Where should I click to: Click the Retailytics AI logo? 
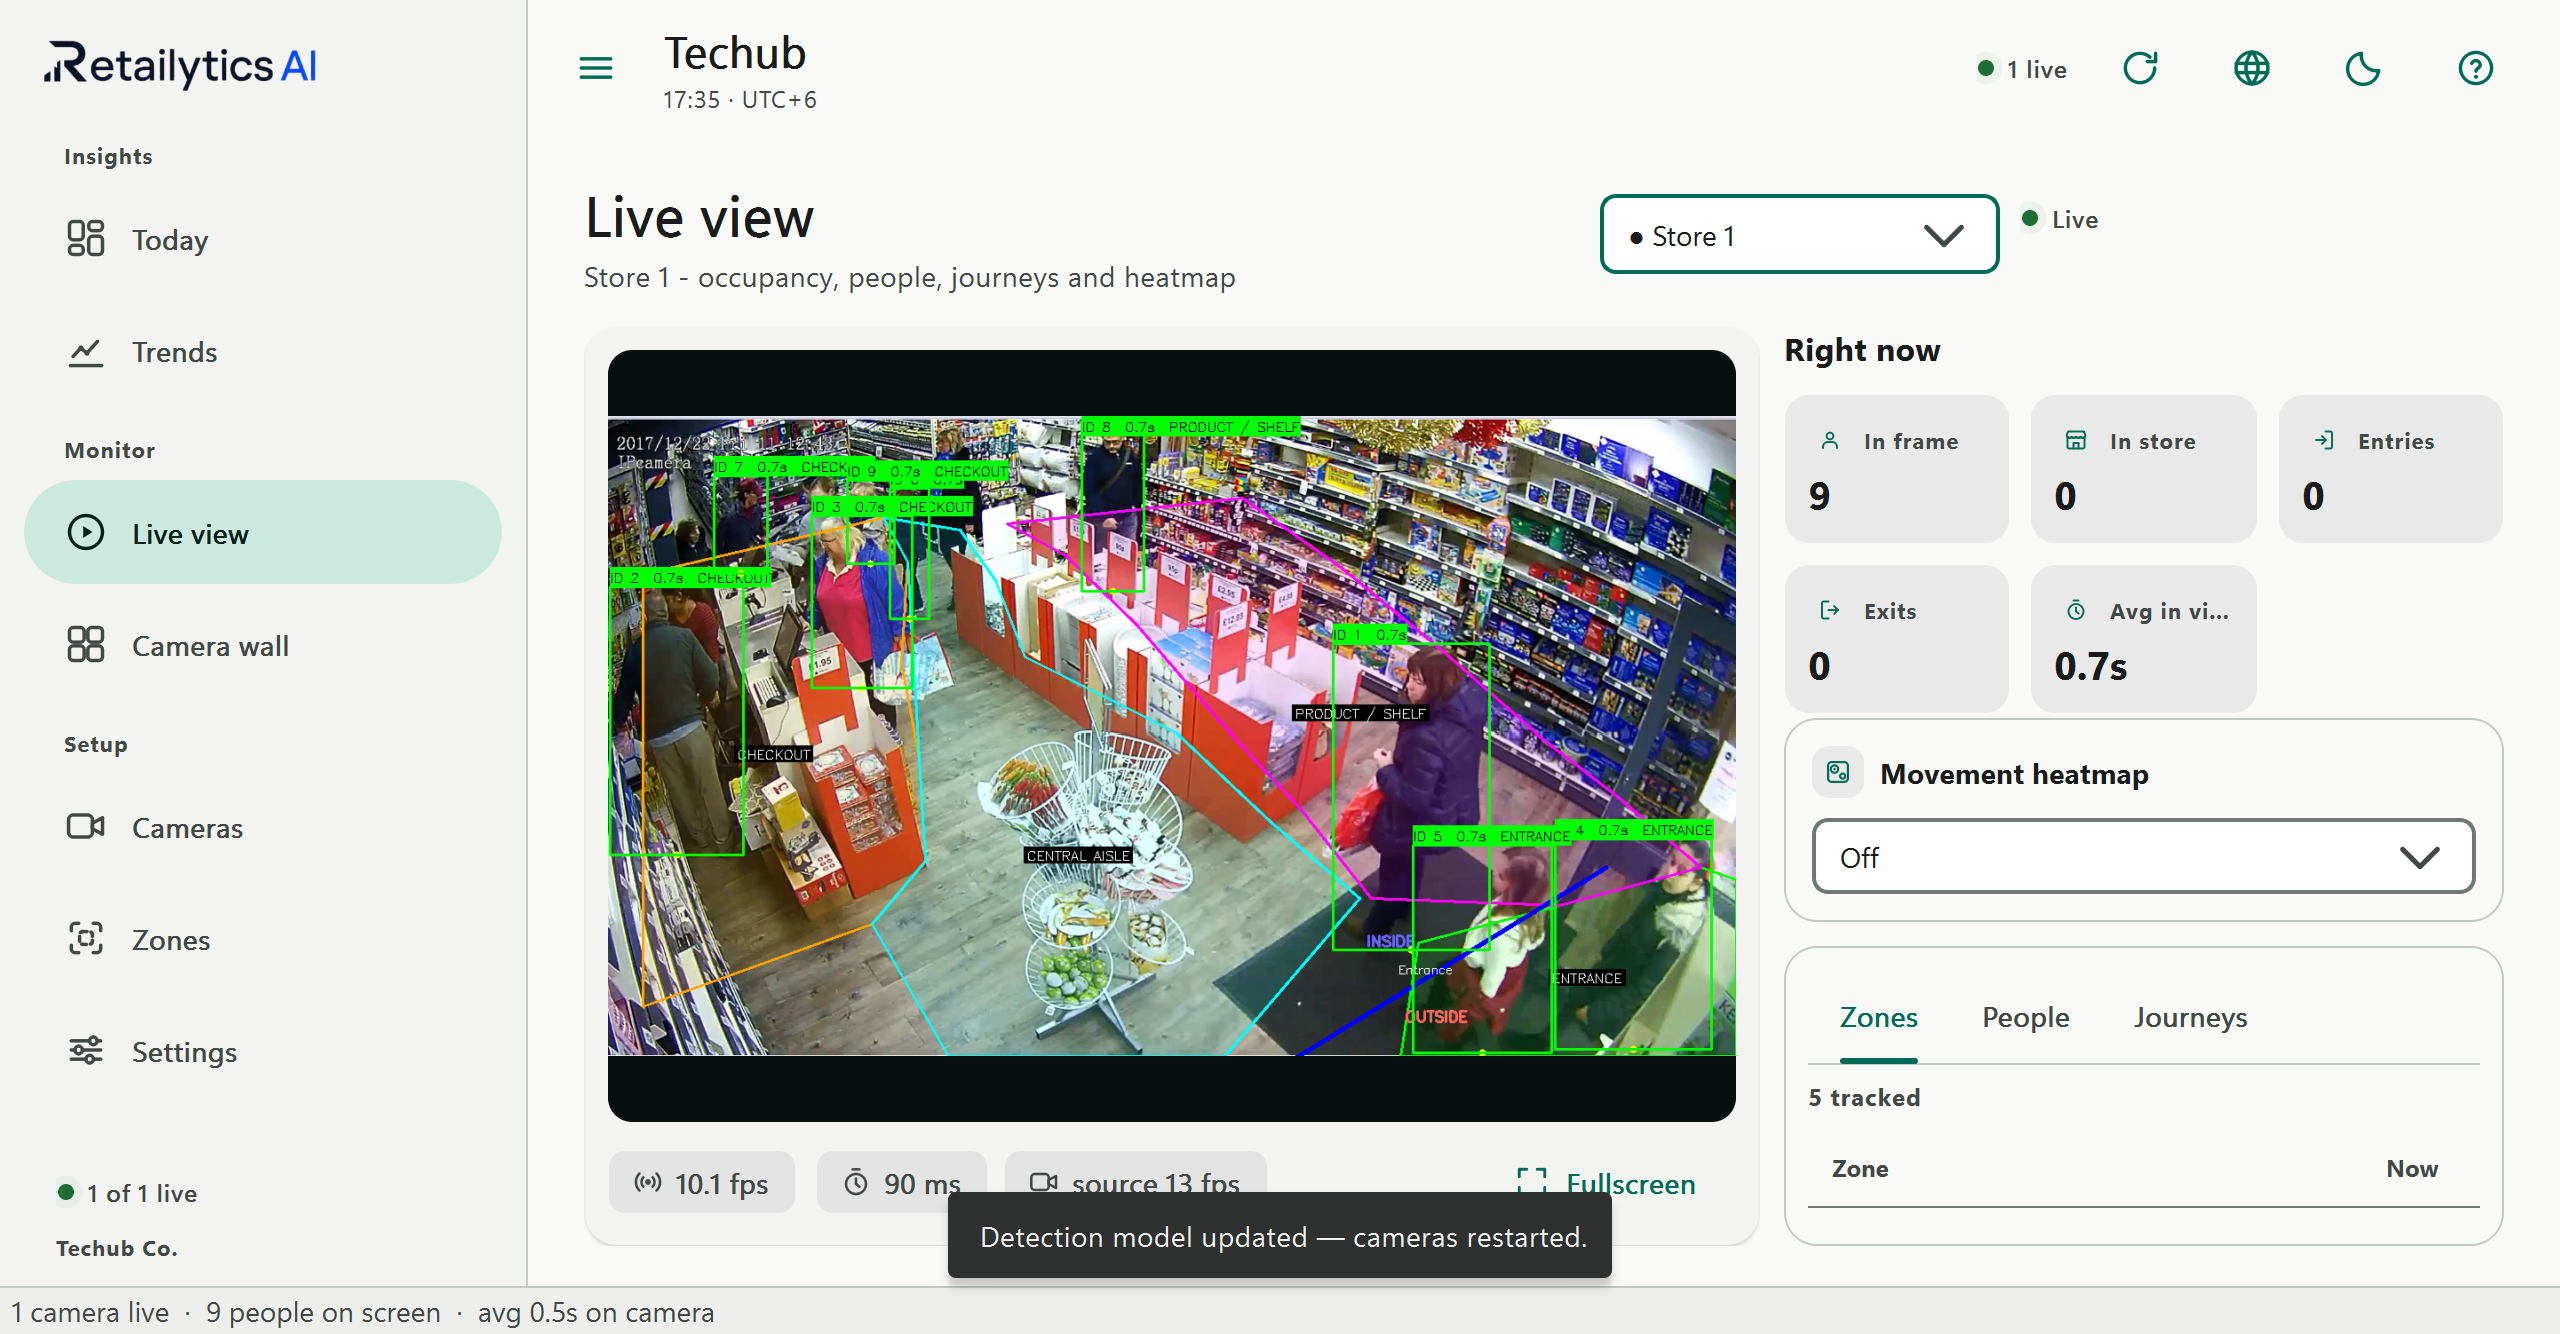click(180, 65)
